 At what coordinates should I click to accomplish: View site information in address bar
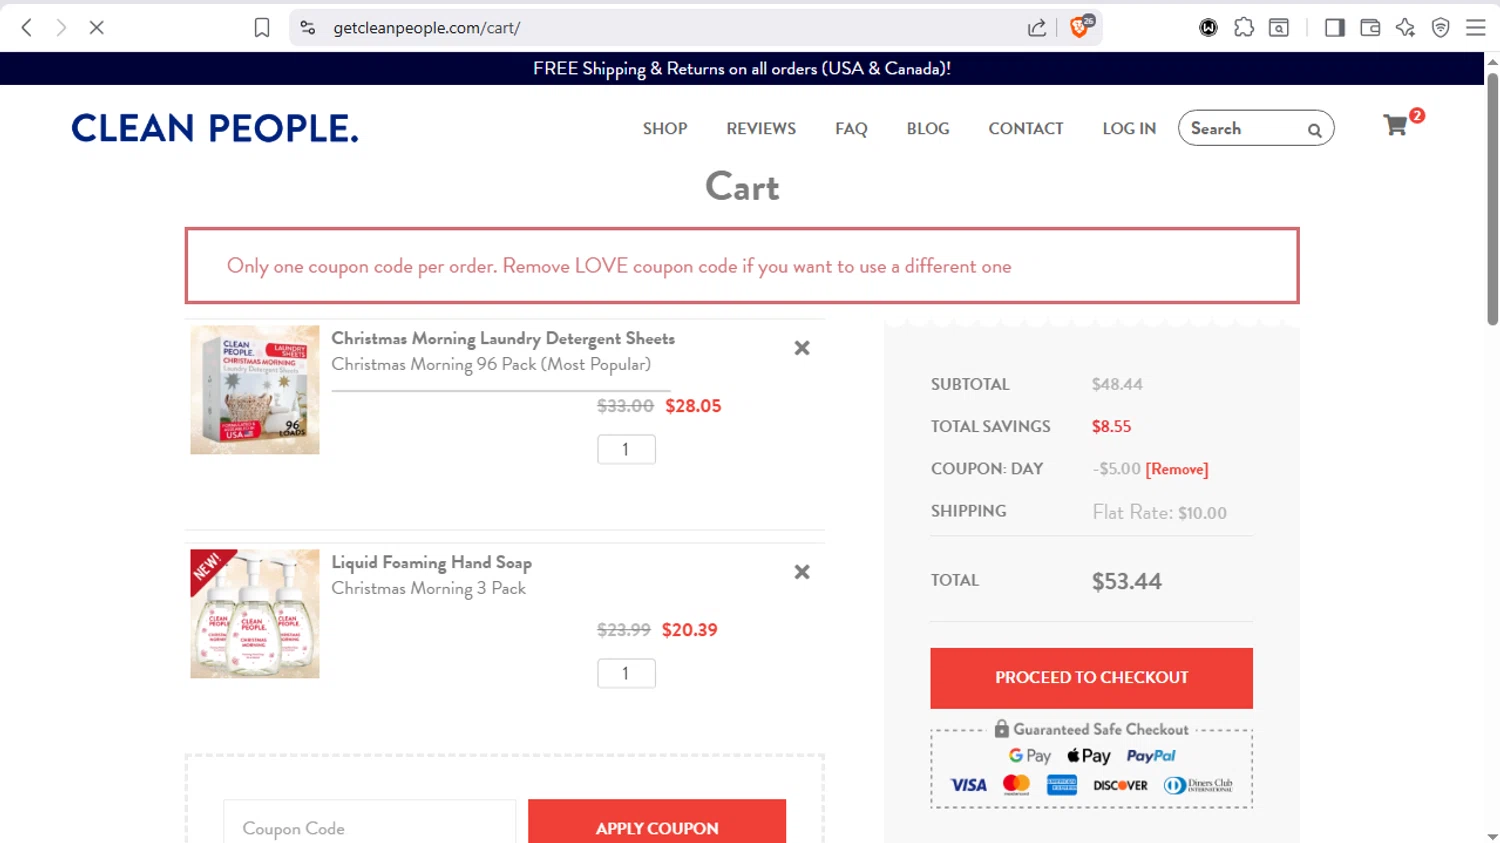point(308,28)
